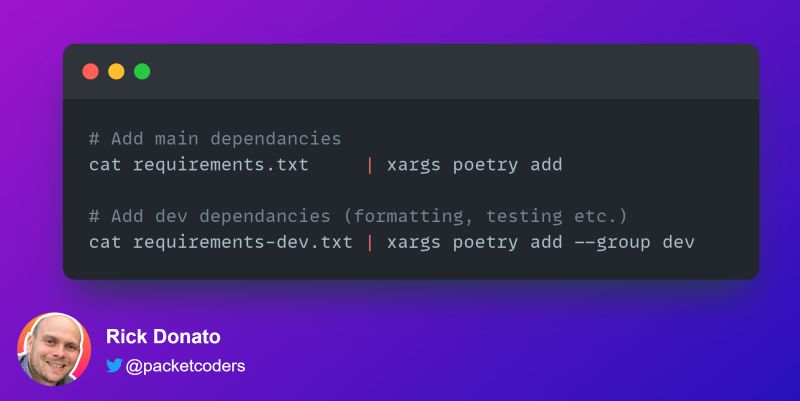Viewport: 800px width, 401px height.
Task: Click the Twitter bird icon
Action: [x=114, y=365]
